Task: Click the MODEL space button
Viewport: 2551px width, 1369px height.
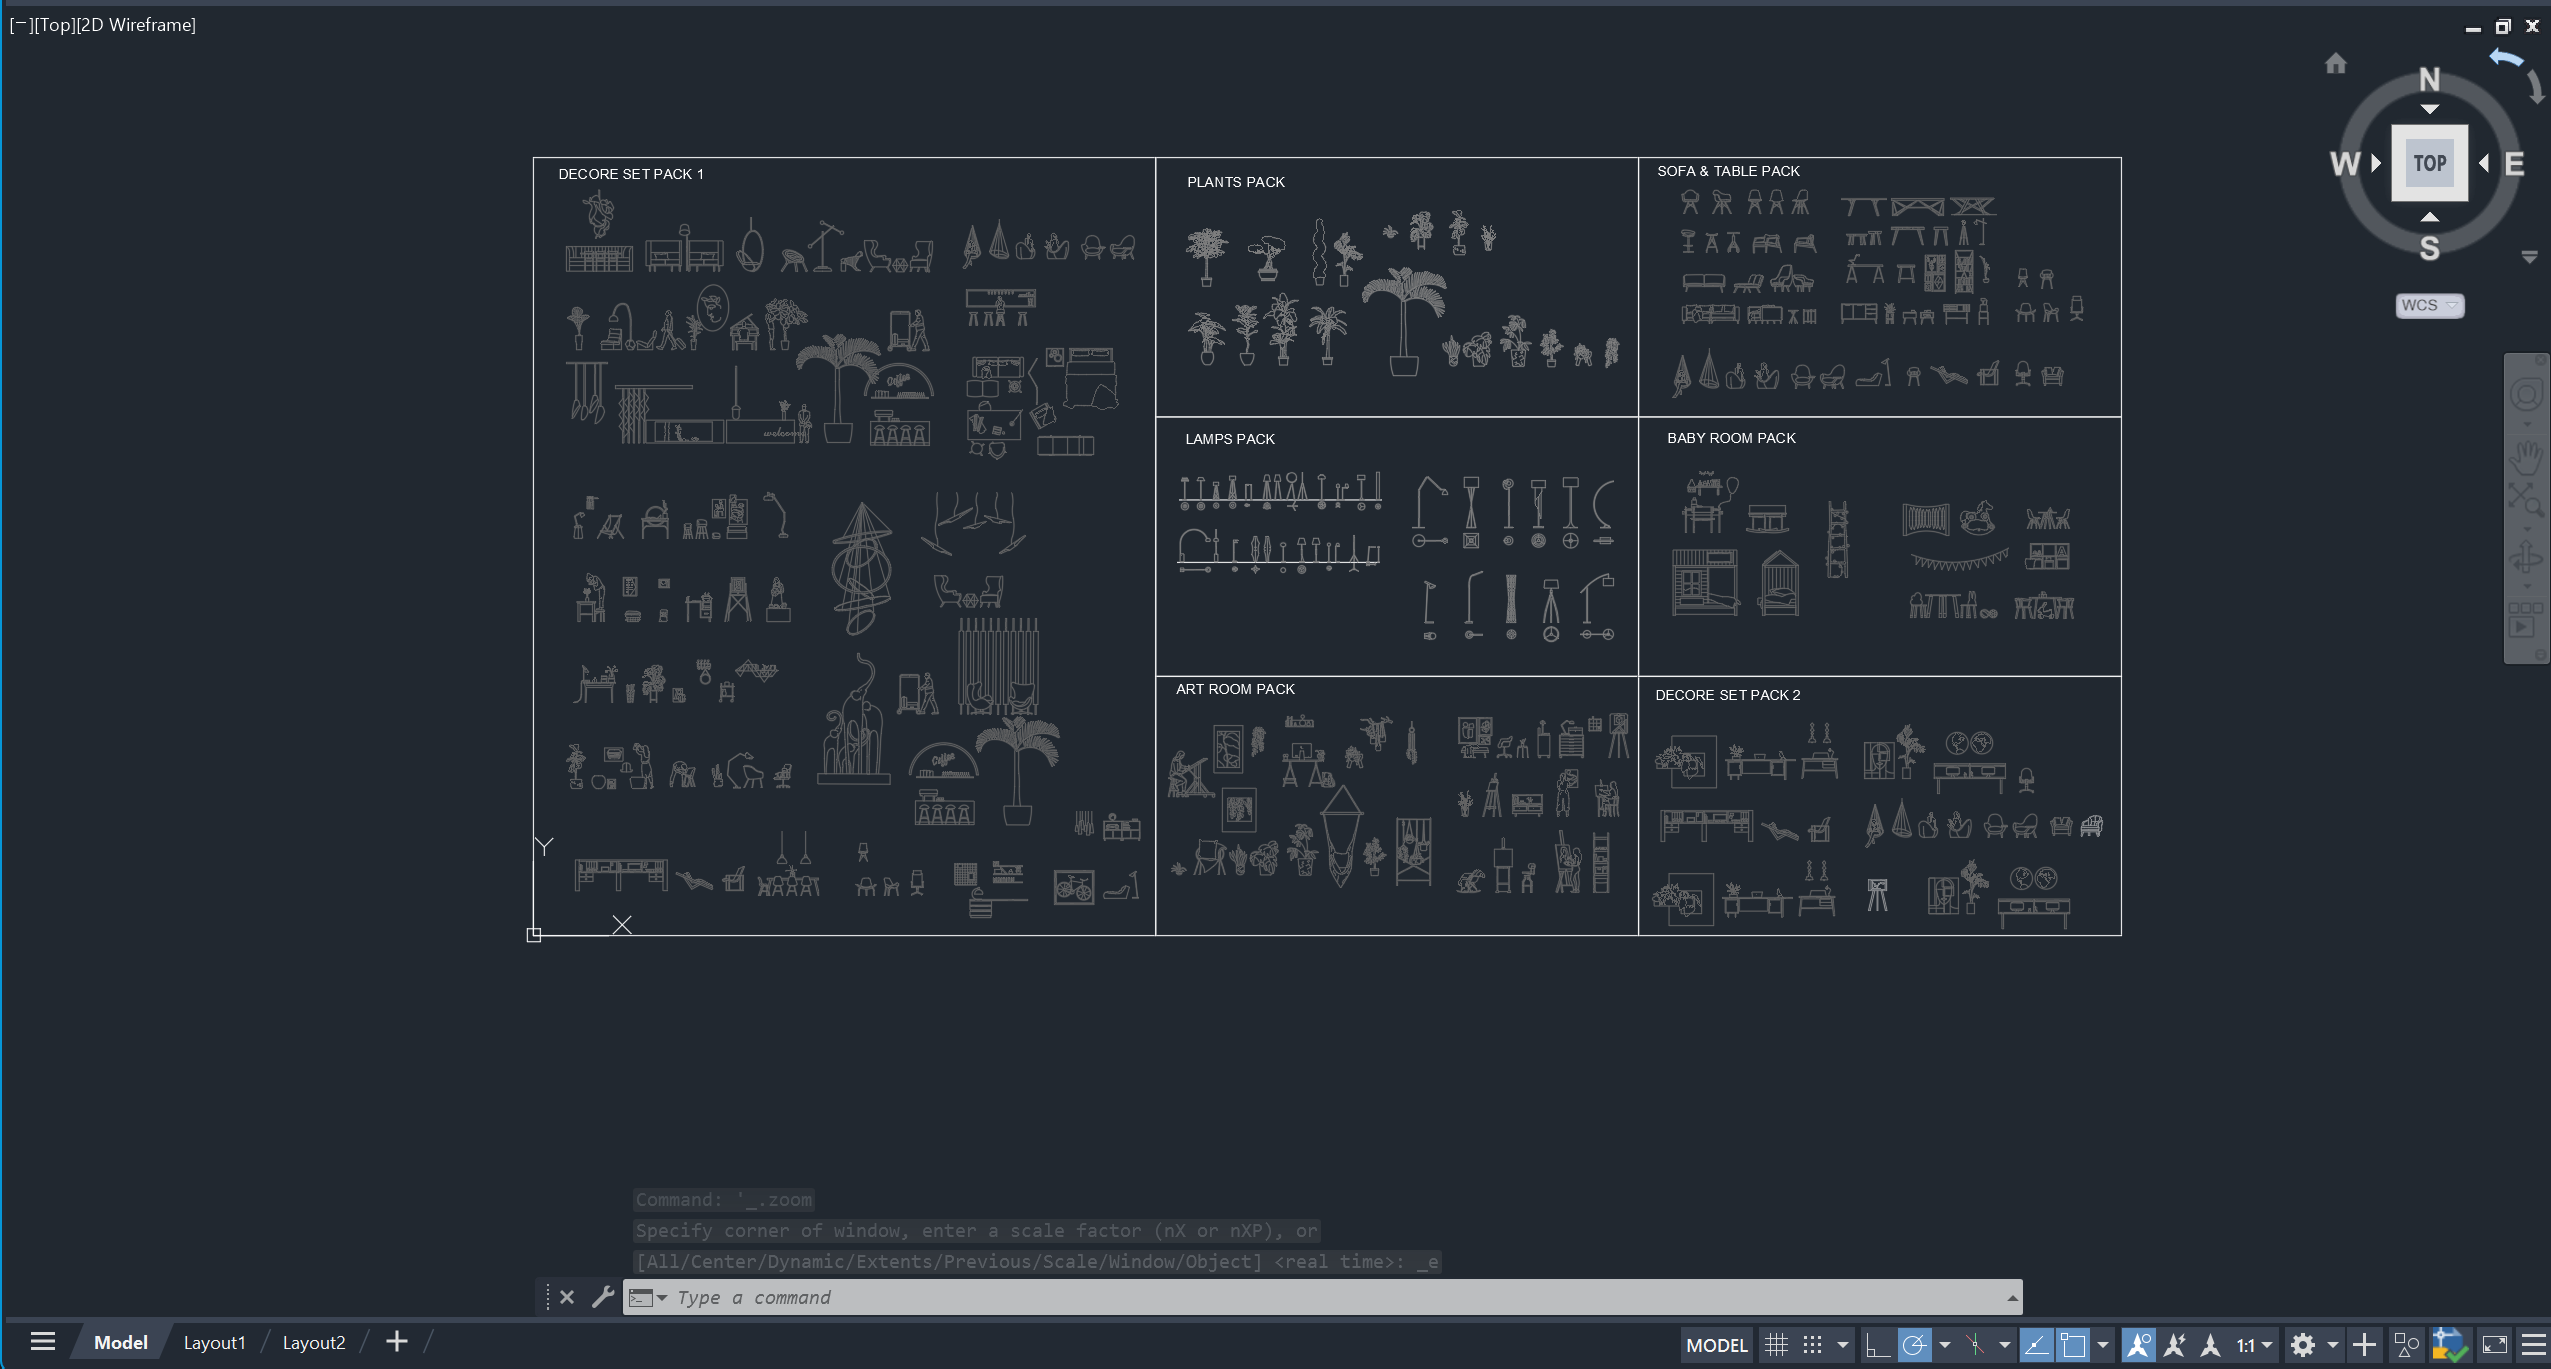Action: [x=1717, y=1345]
